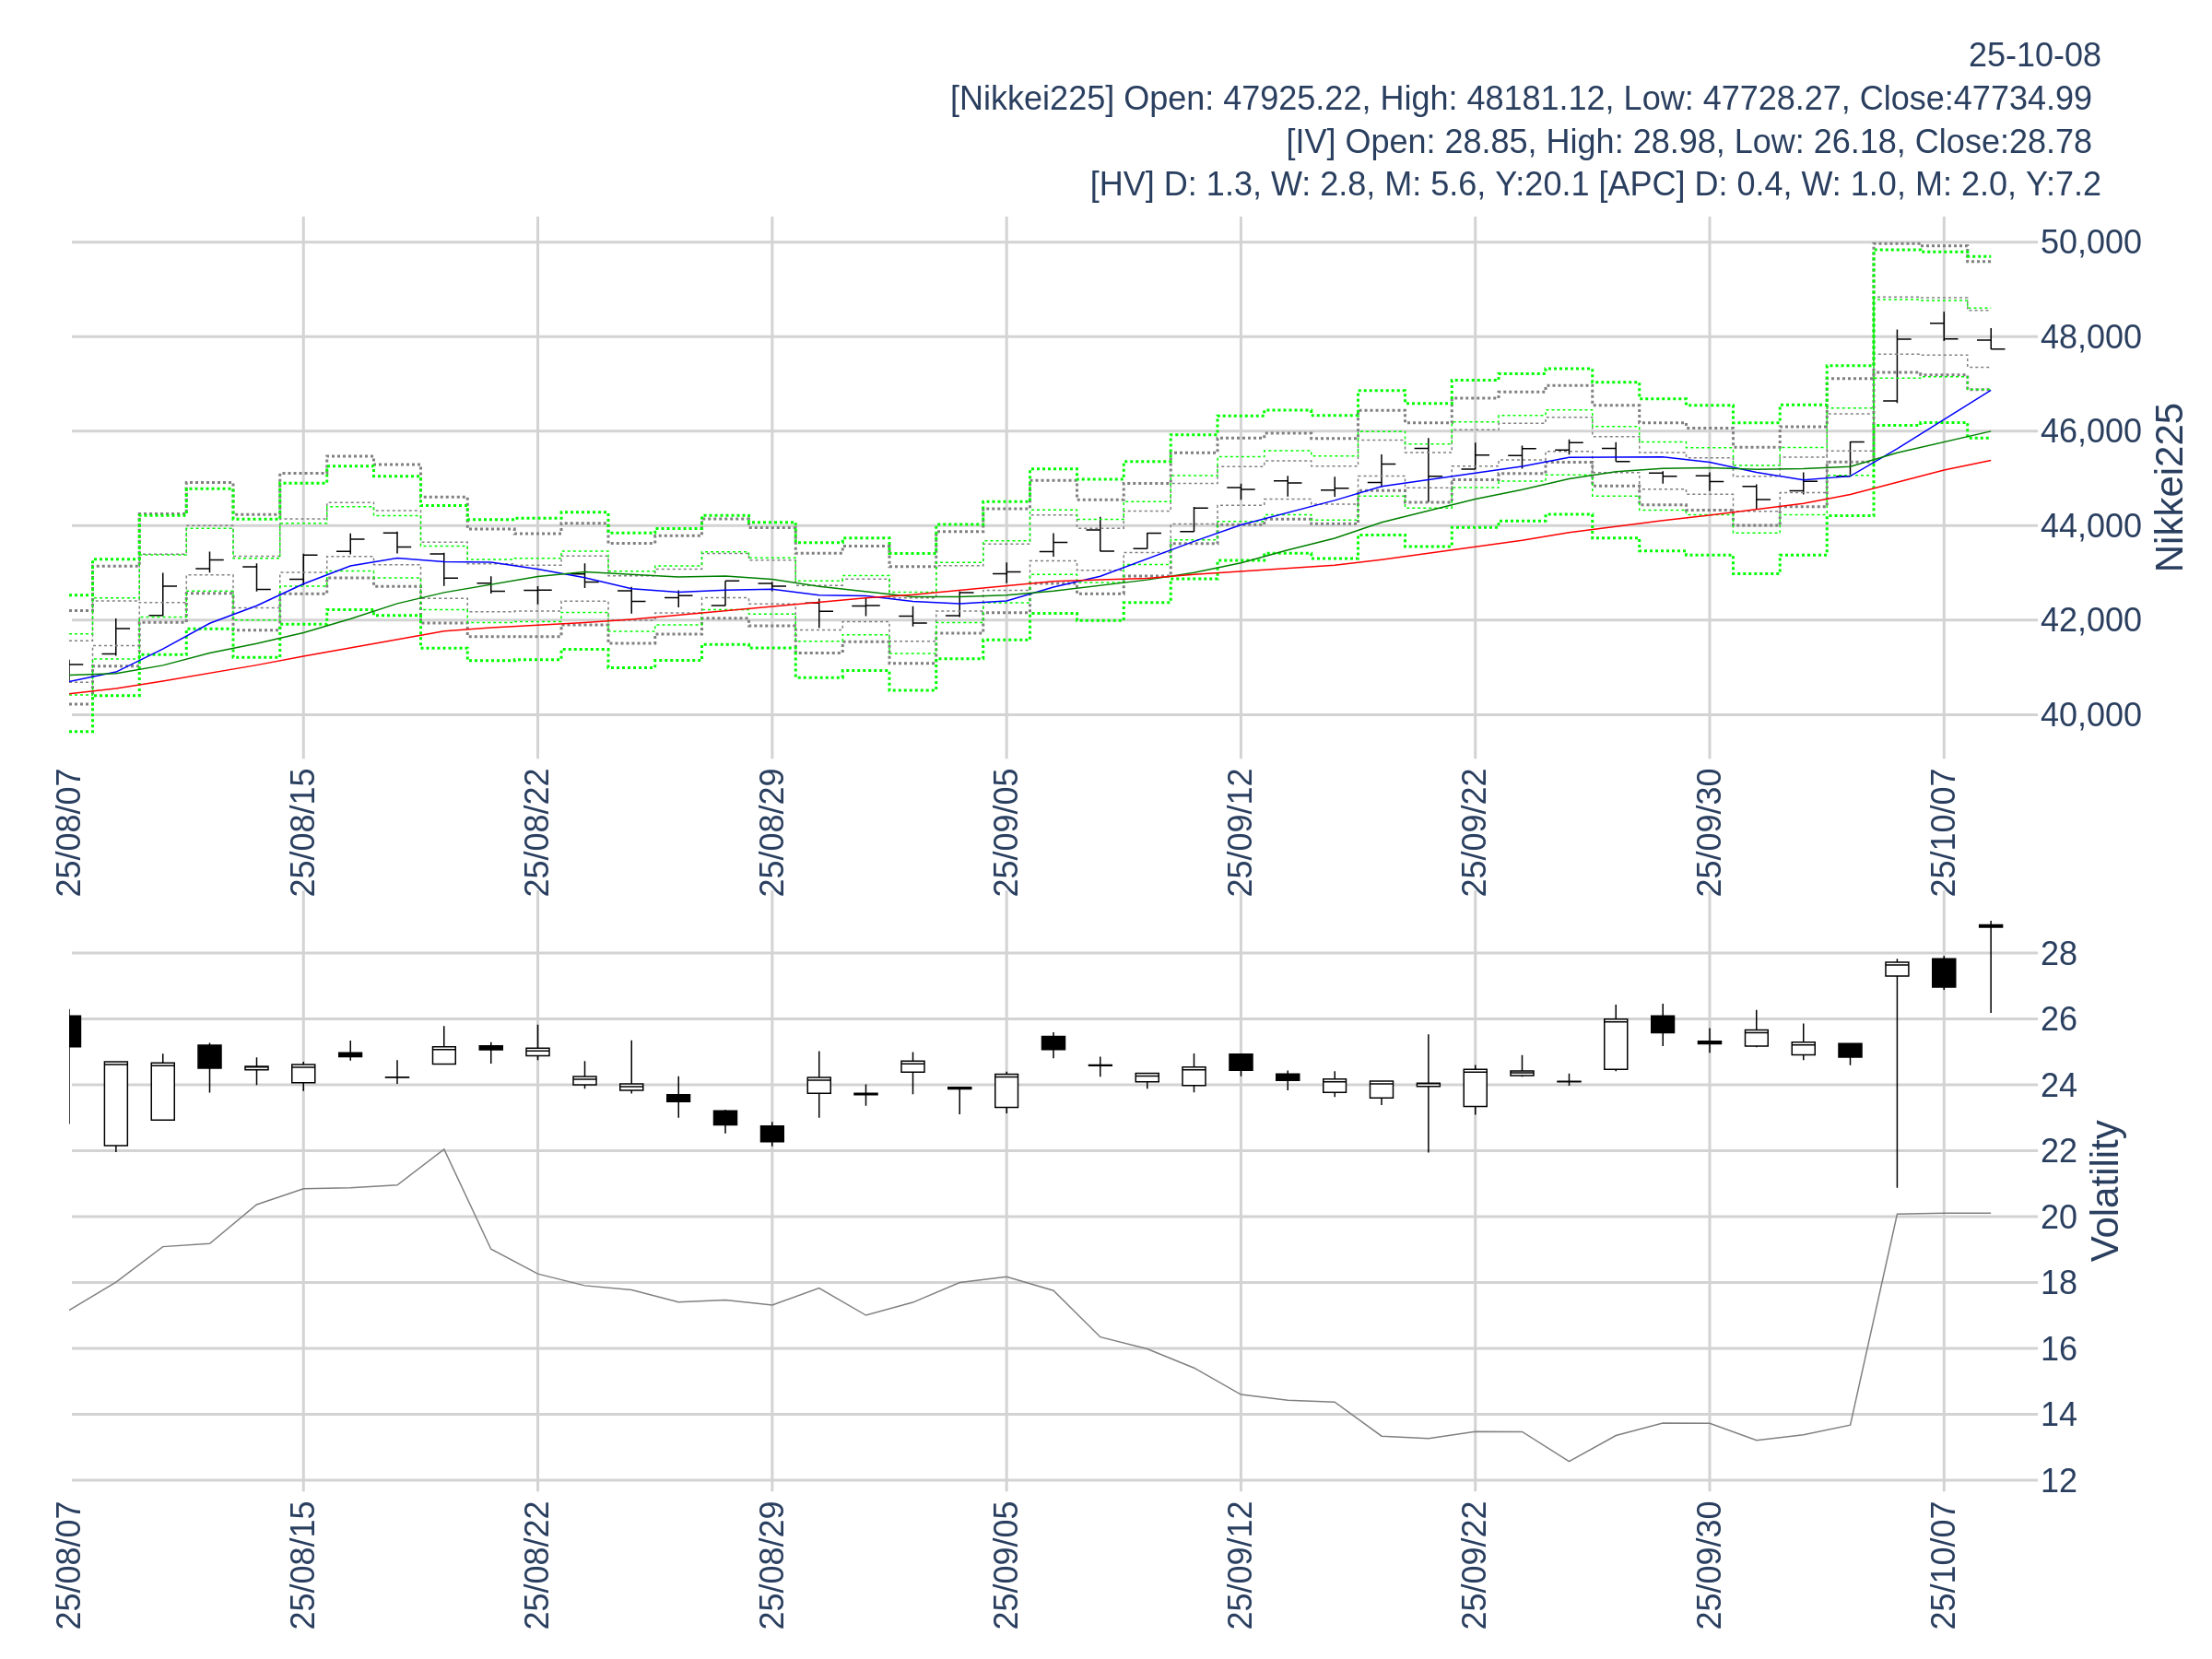This screenshot has height=1659, width=2212.
Task: Click the 25/10/07 date label under the volatility chart
Action: [x=1943, y=1565]
